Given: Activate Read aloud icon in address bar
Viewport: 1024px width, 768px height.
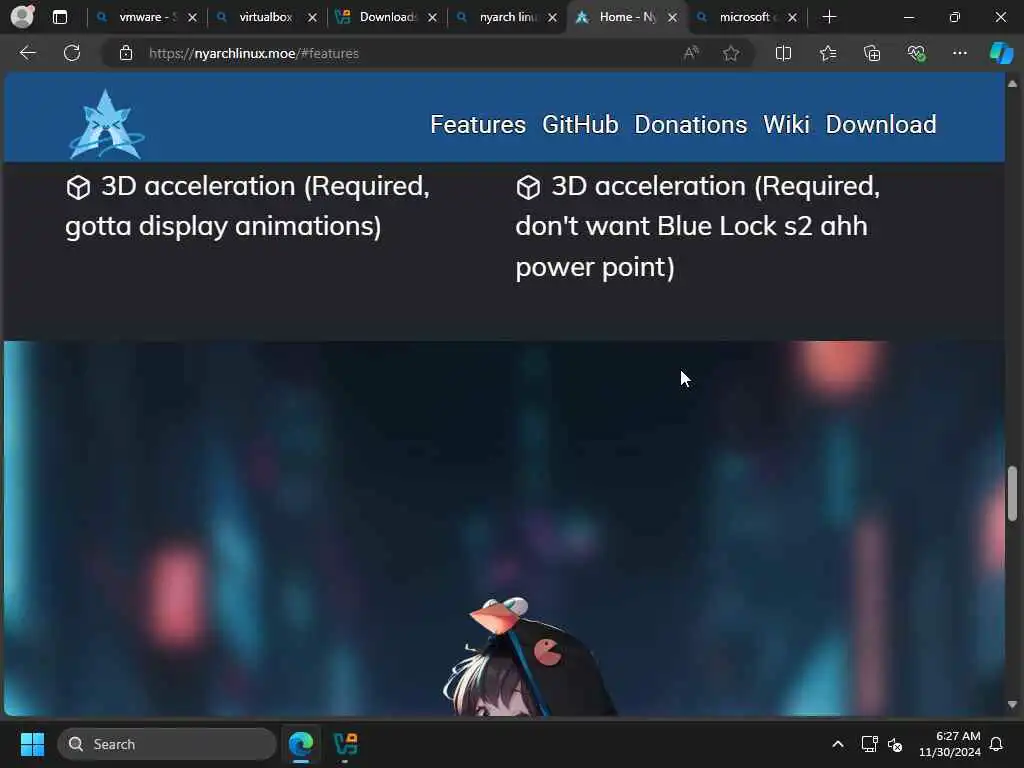Looking at the screenshot, I should tap(691, 53).
